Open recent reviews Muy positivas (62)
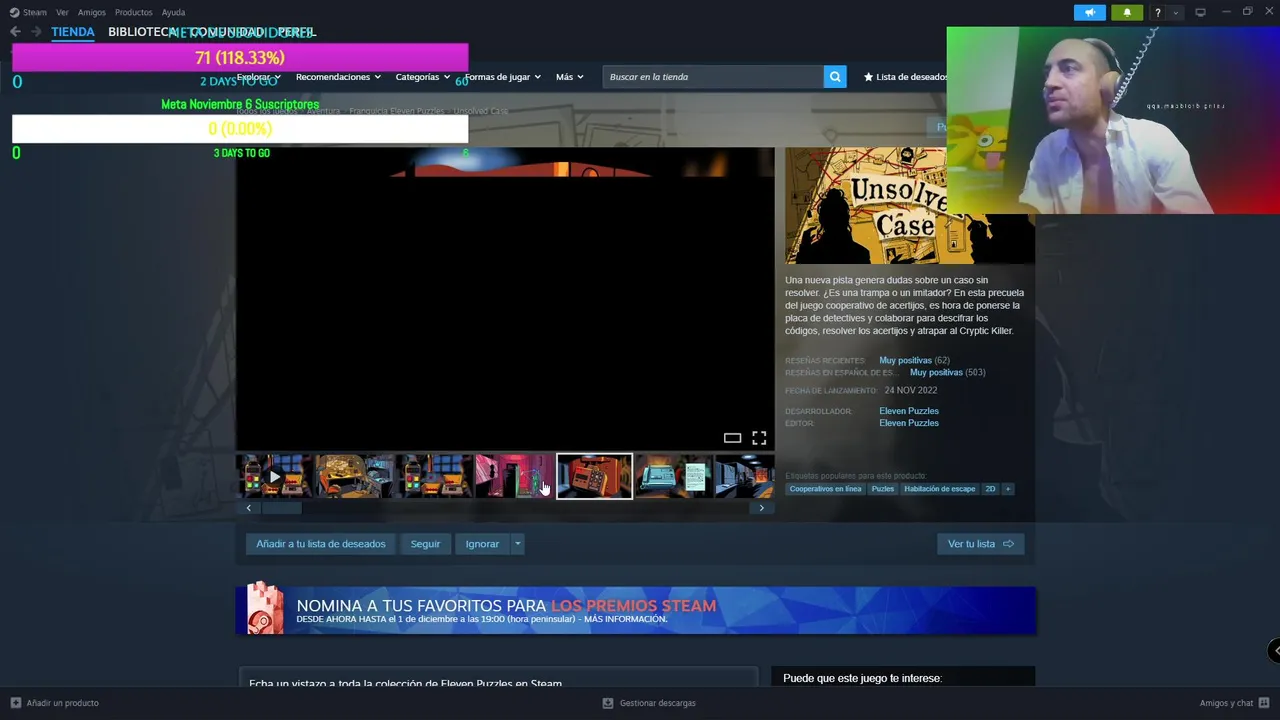 [914, 360]
